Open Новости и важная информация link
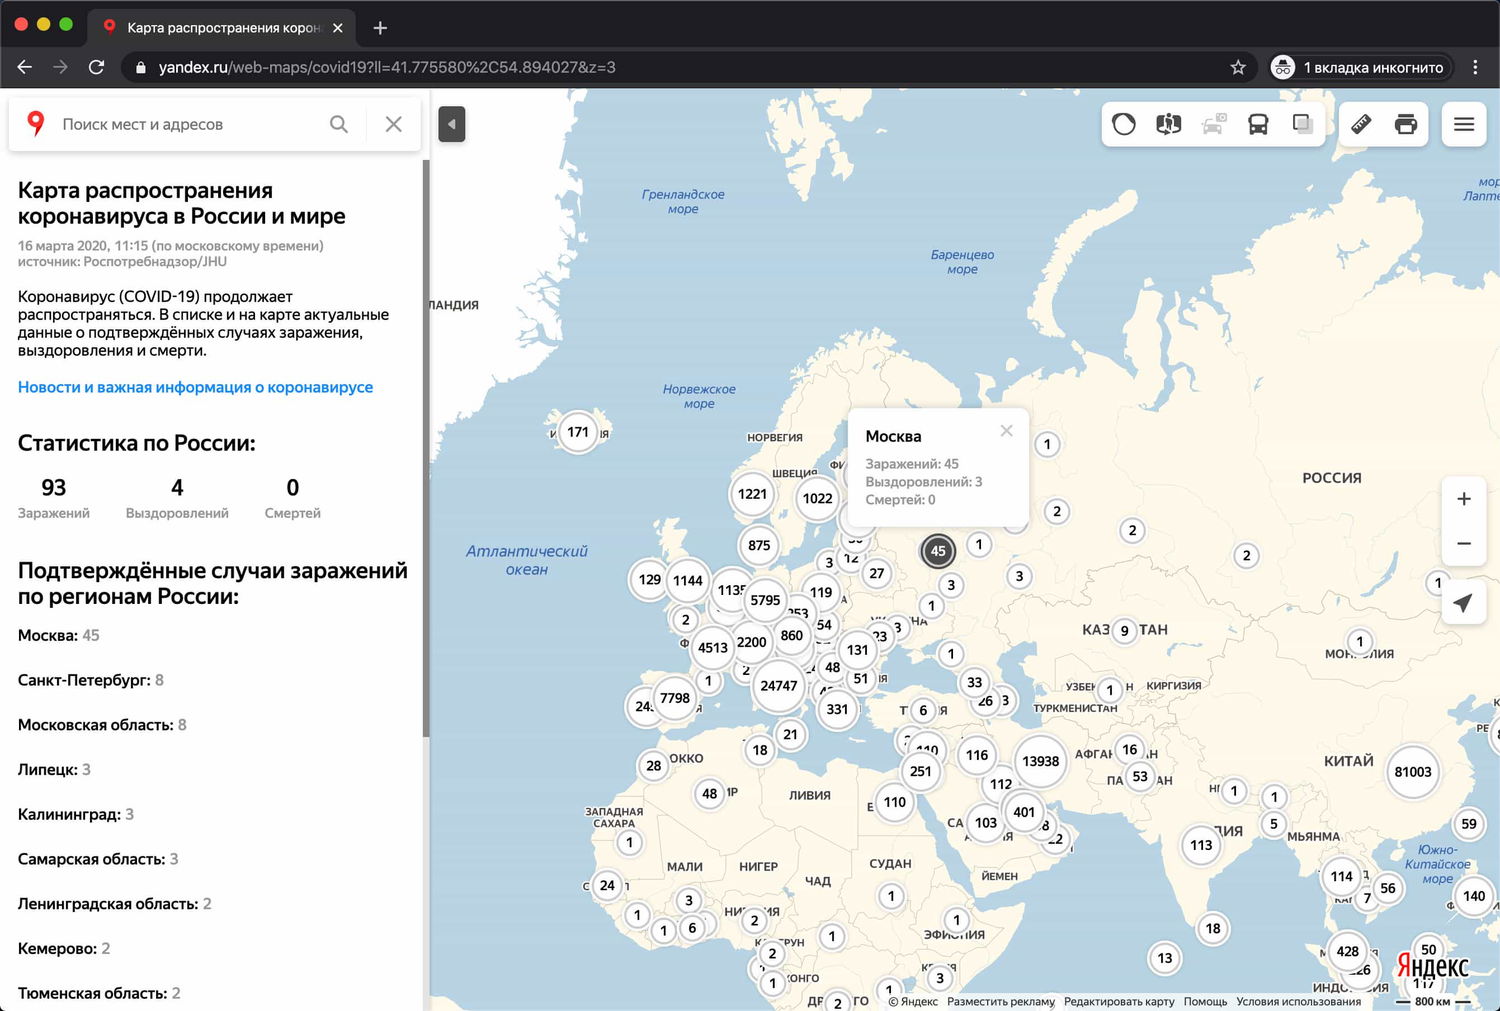1500x1011 pixels. (195, 387)
